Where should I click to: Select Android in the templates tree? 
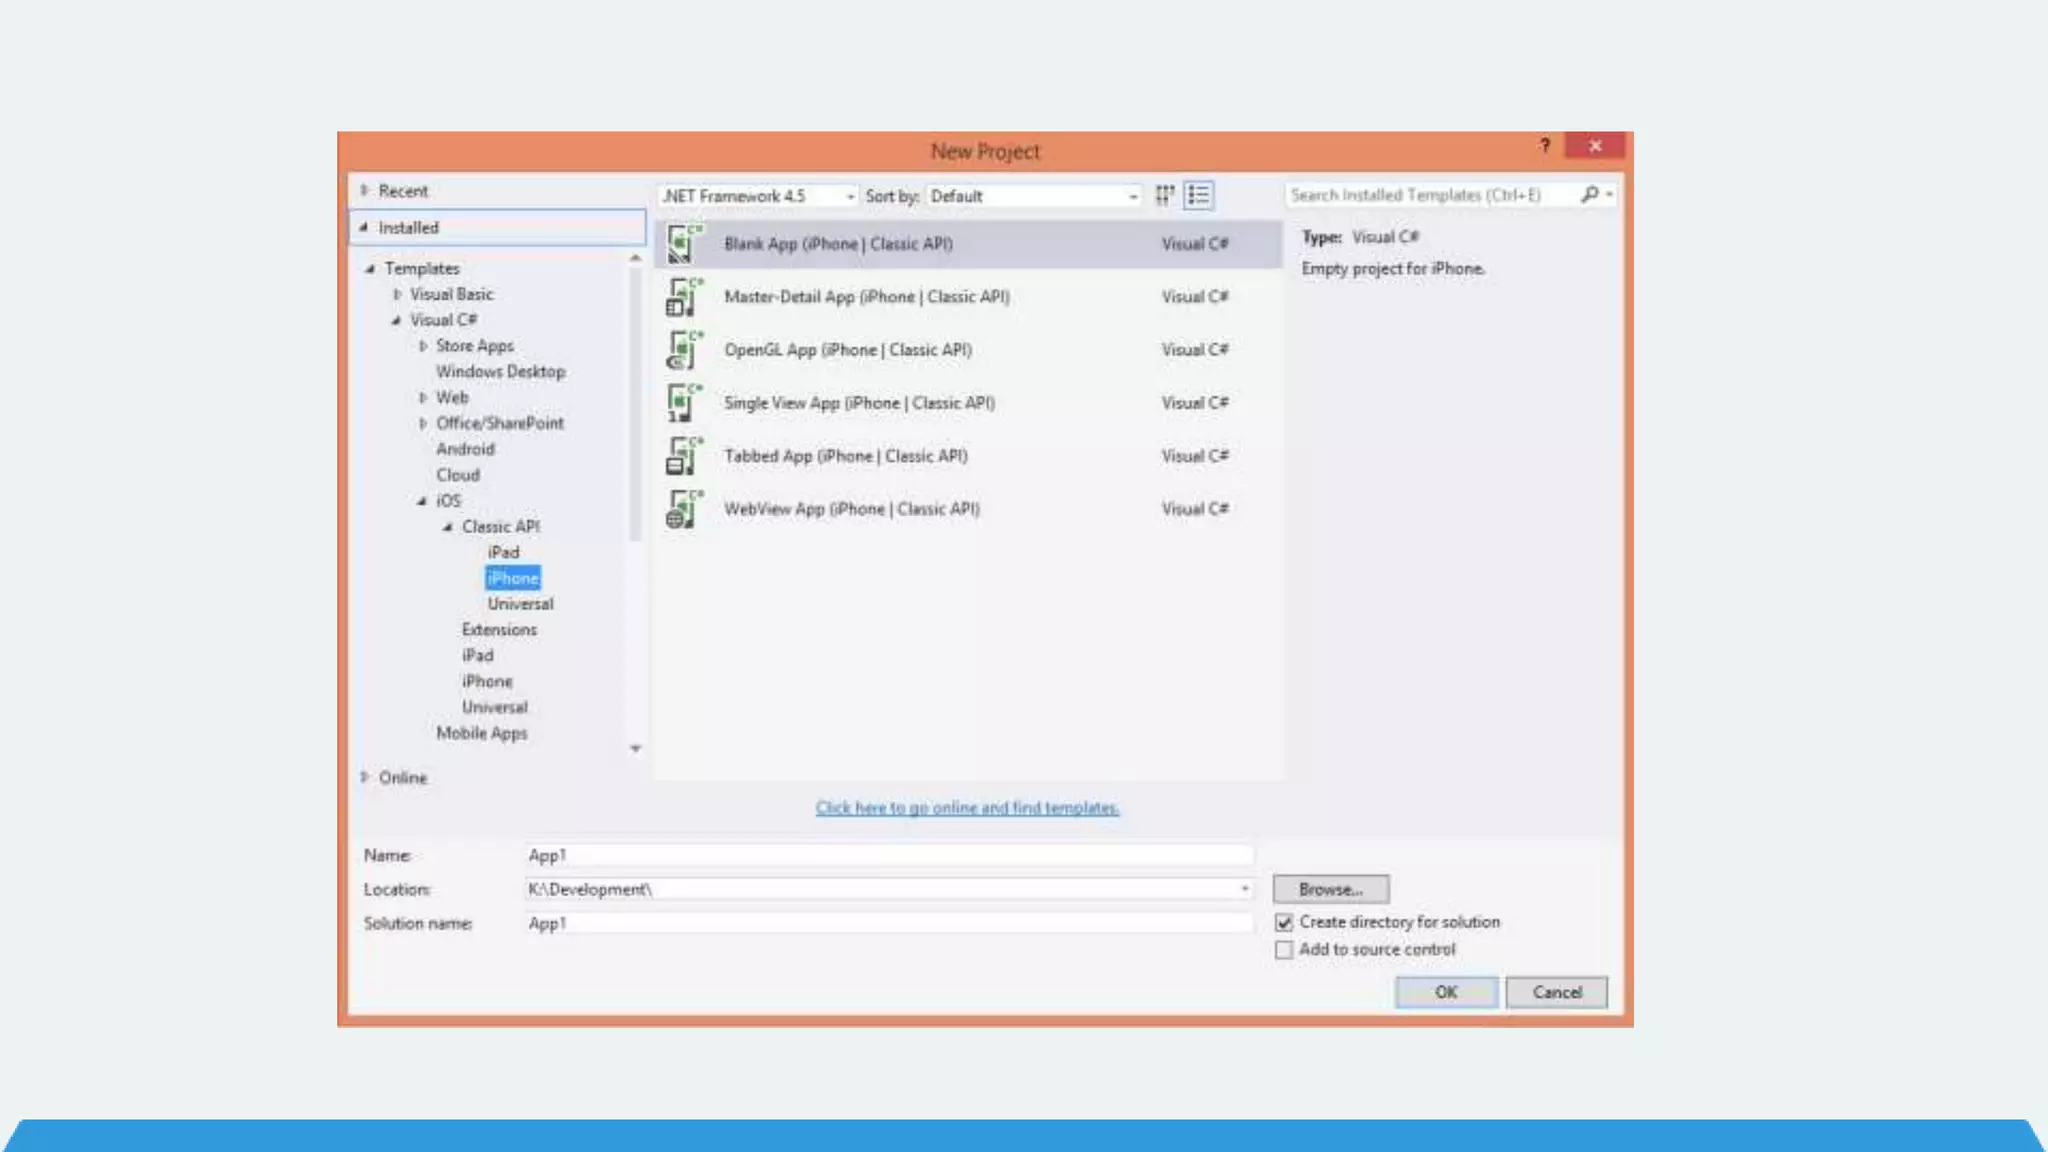465,449
